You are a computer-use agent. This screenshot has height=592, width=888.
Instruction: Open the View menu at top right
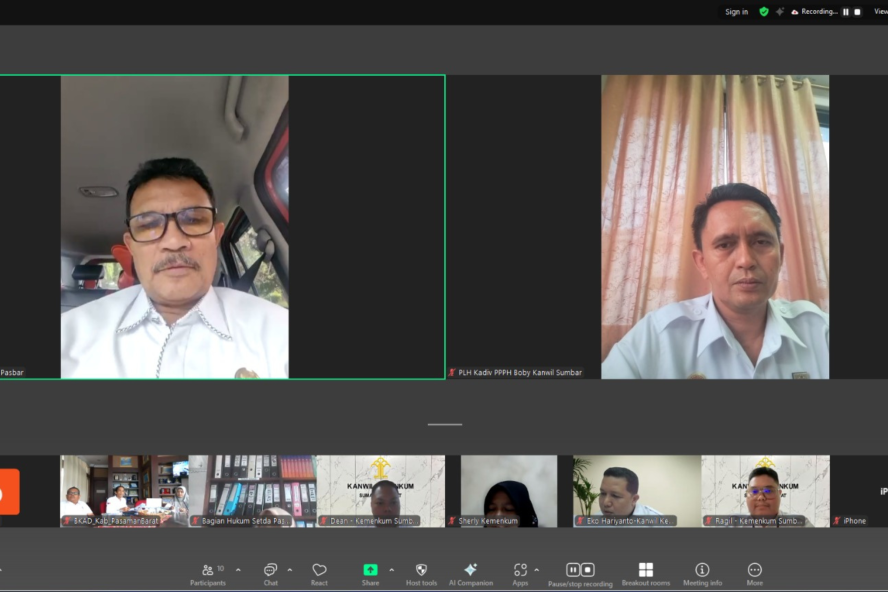point(879,12)
